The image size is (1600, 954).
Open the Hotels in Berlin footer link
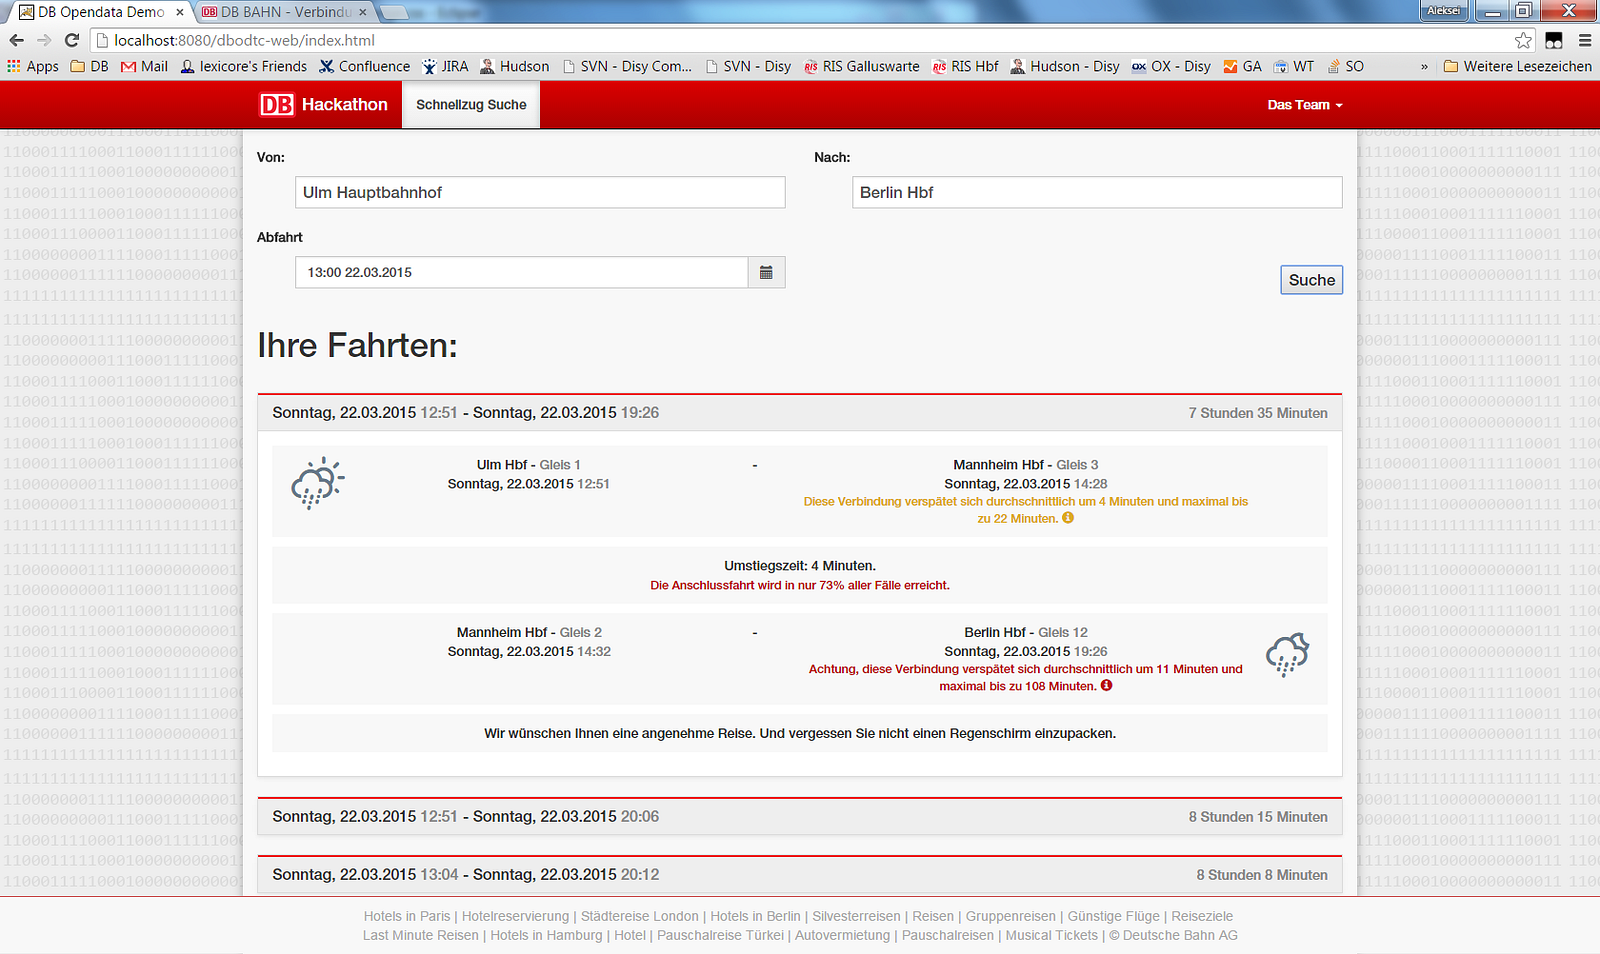(x=755, y=916)
